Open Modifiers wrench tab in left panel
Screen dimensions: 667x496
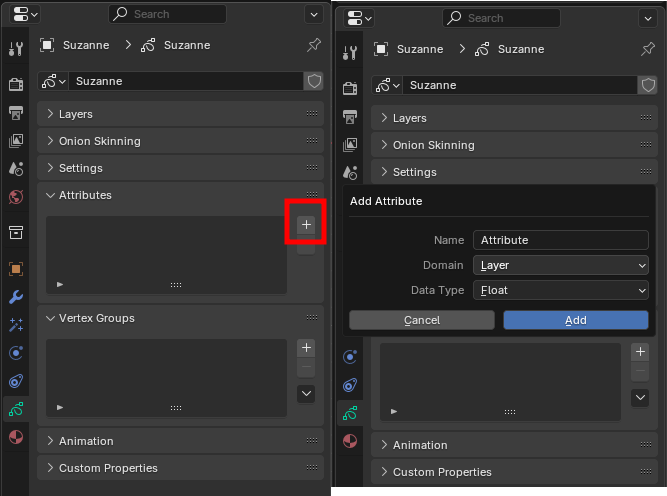pos(16,297)
